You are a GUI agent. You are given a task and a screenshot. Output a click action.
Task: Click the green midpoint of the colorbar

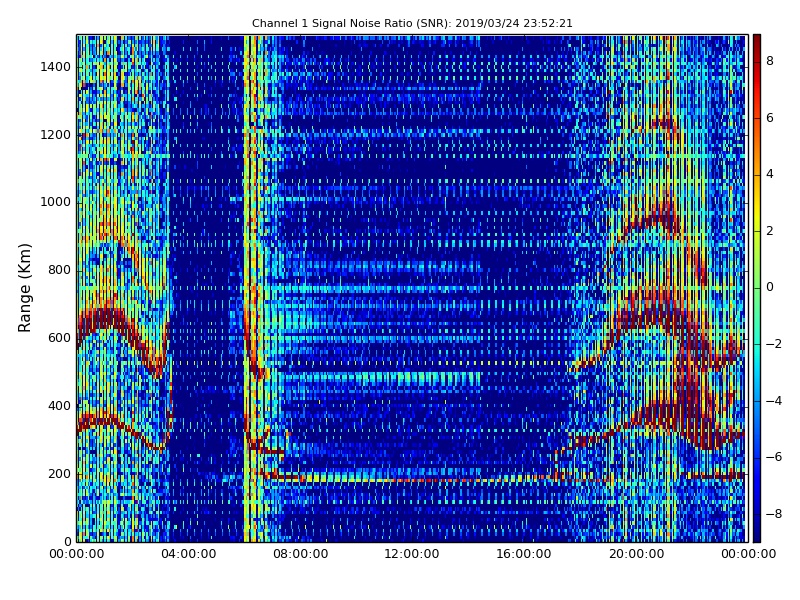757,288
